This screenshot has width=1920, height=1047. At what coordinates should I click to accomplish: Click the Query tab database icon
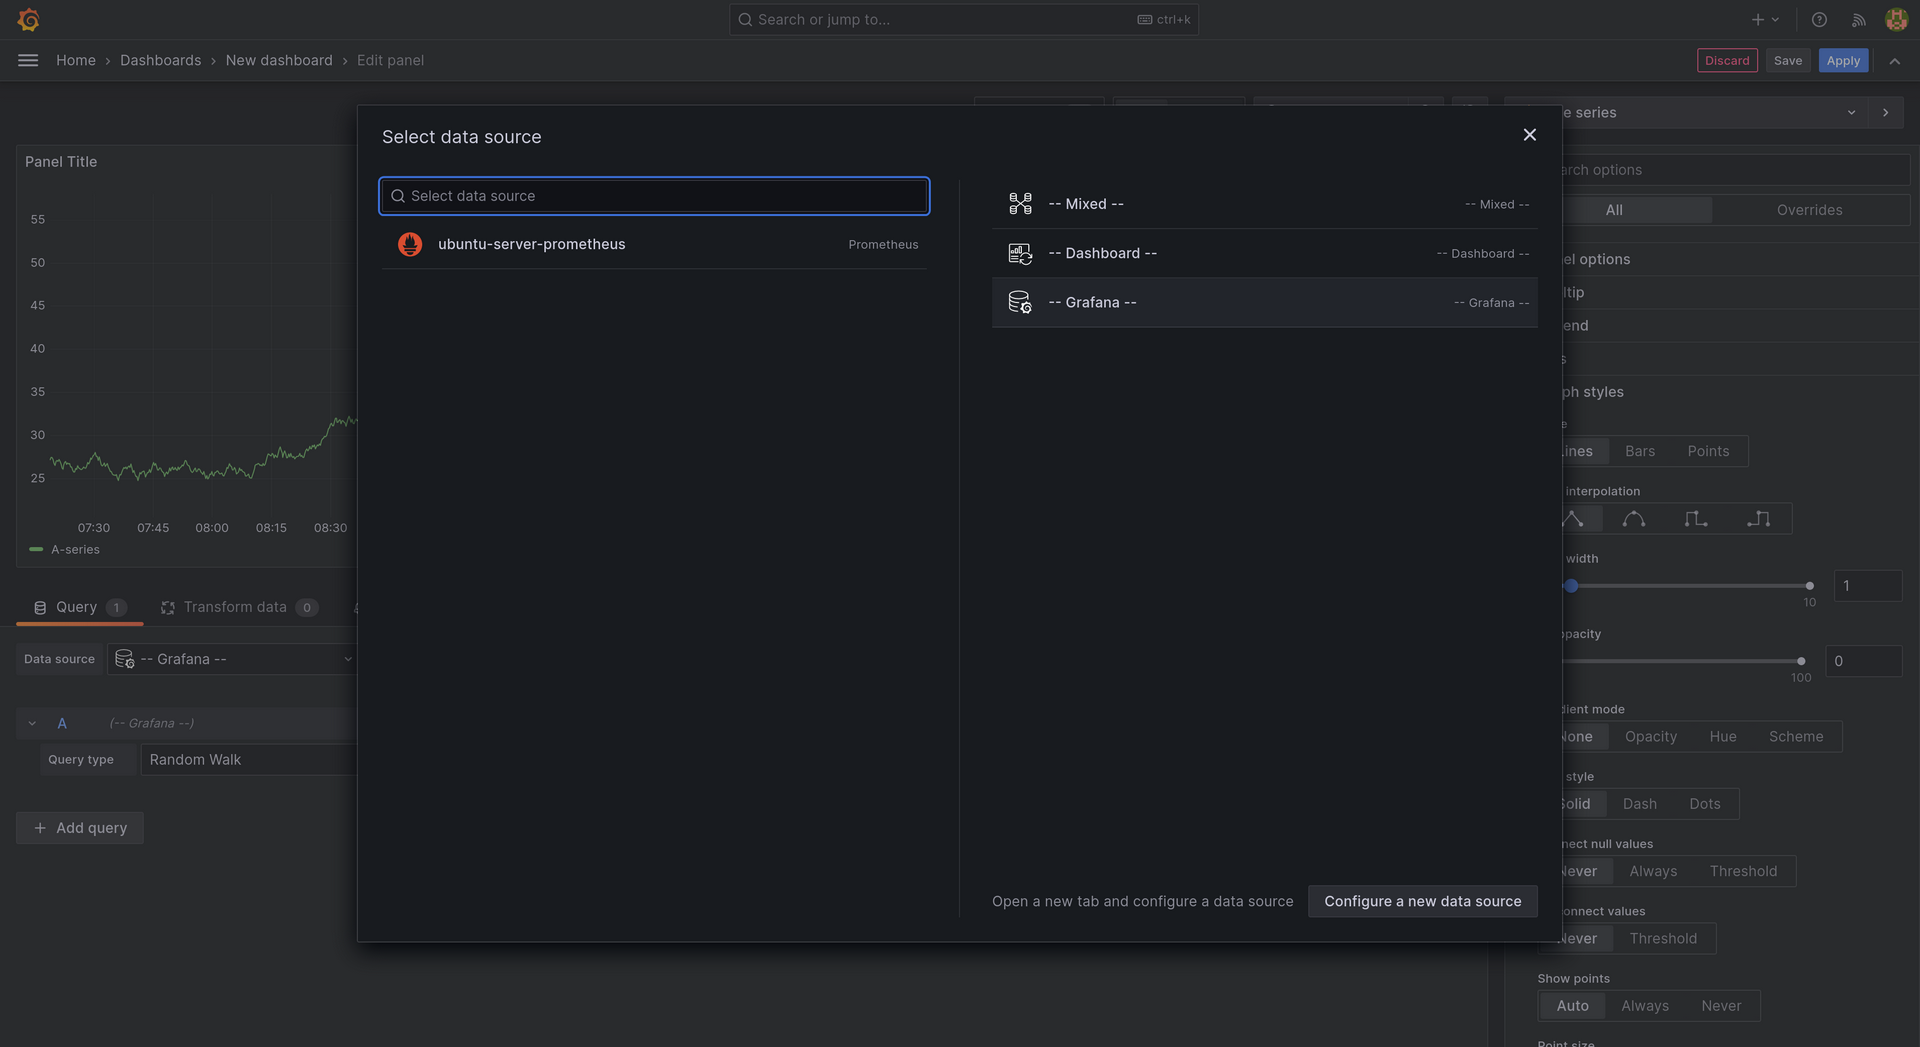pos(40,608)
